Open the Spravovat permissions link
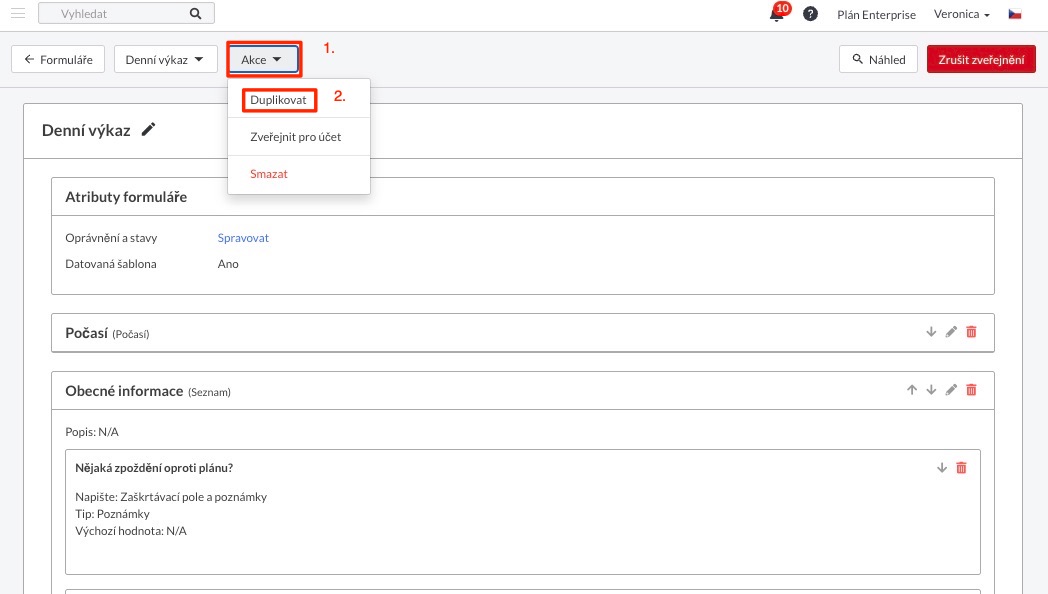Viewport: 1048px width, 594px height. point(243,238)
